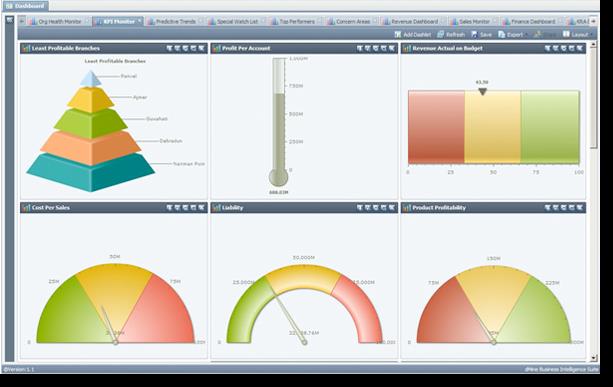Click second header icon in Cost Per Sales panel
This screenshot has width=613, height=387.
[x=177, y=208]
